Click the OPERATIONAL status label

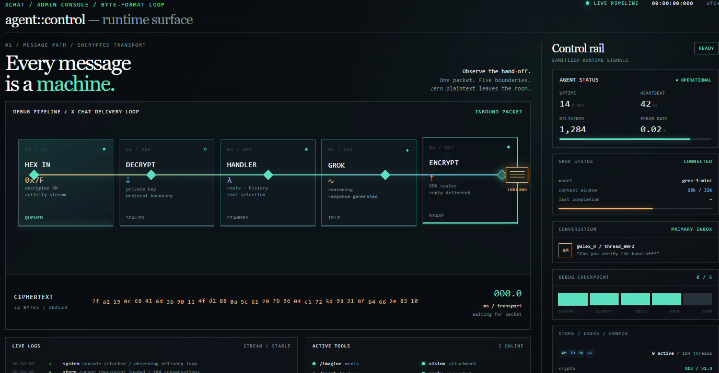pyautogui.click(x=693, y=80)
